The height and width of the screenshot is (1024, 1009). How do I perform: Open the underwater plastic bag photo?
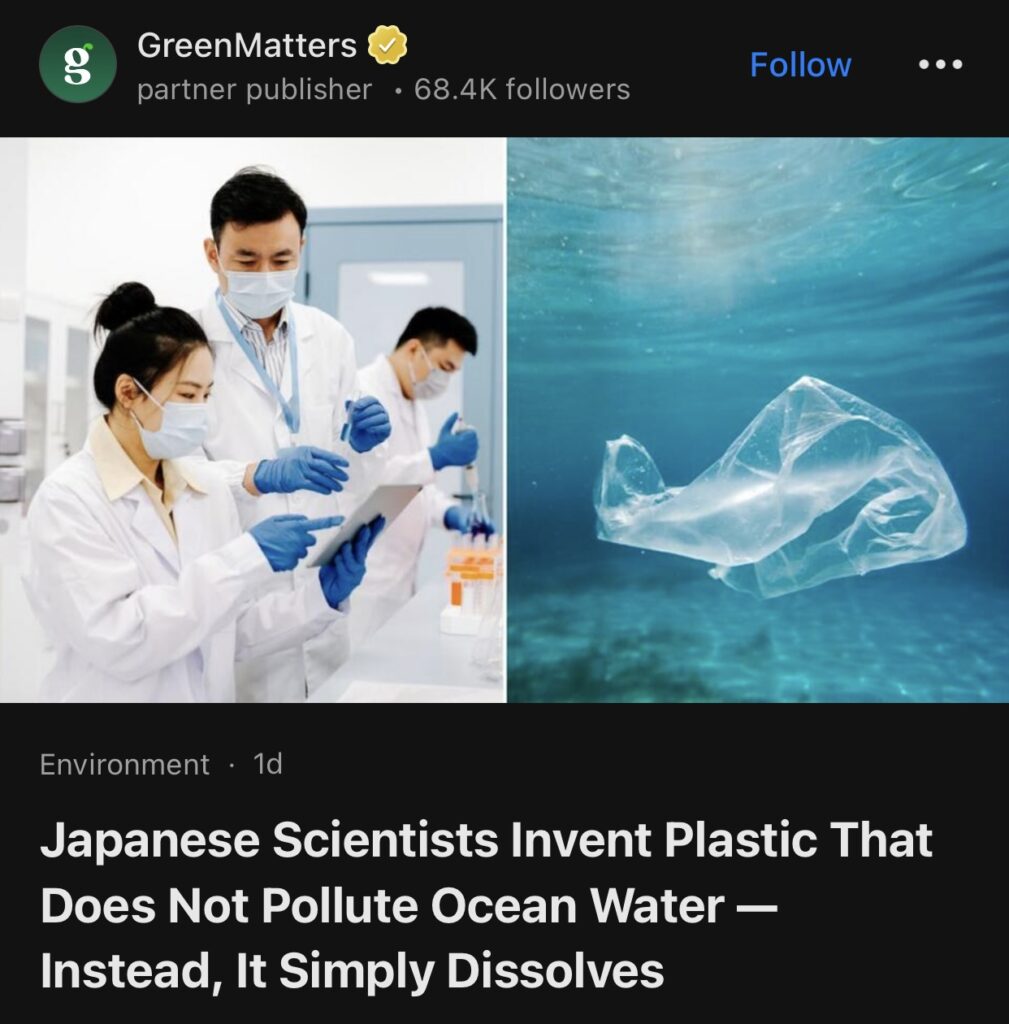pos(758,420)
